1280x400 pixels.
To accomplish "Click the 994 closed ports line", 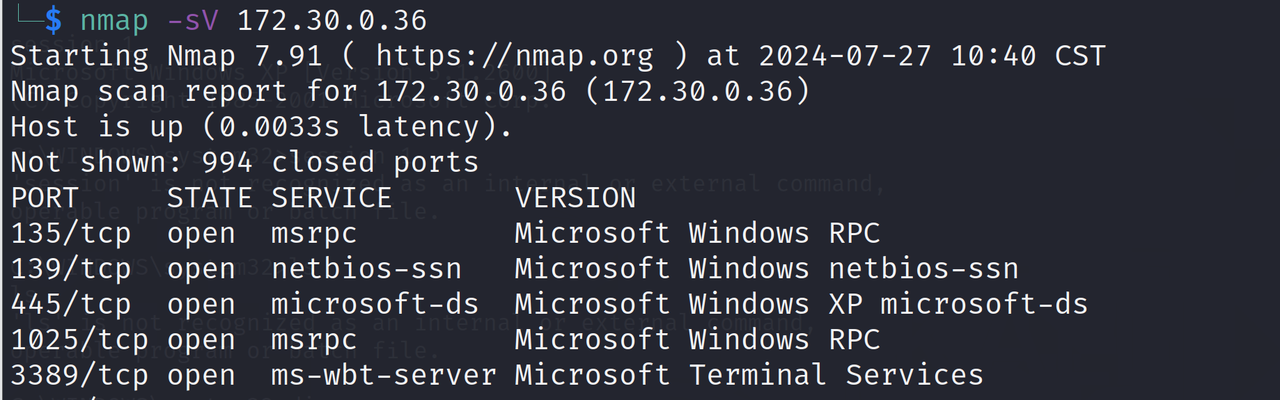I will [x=245, y=162].
